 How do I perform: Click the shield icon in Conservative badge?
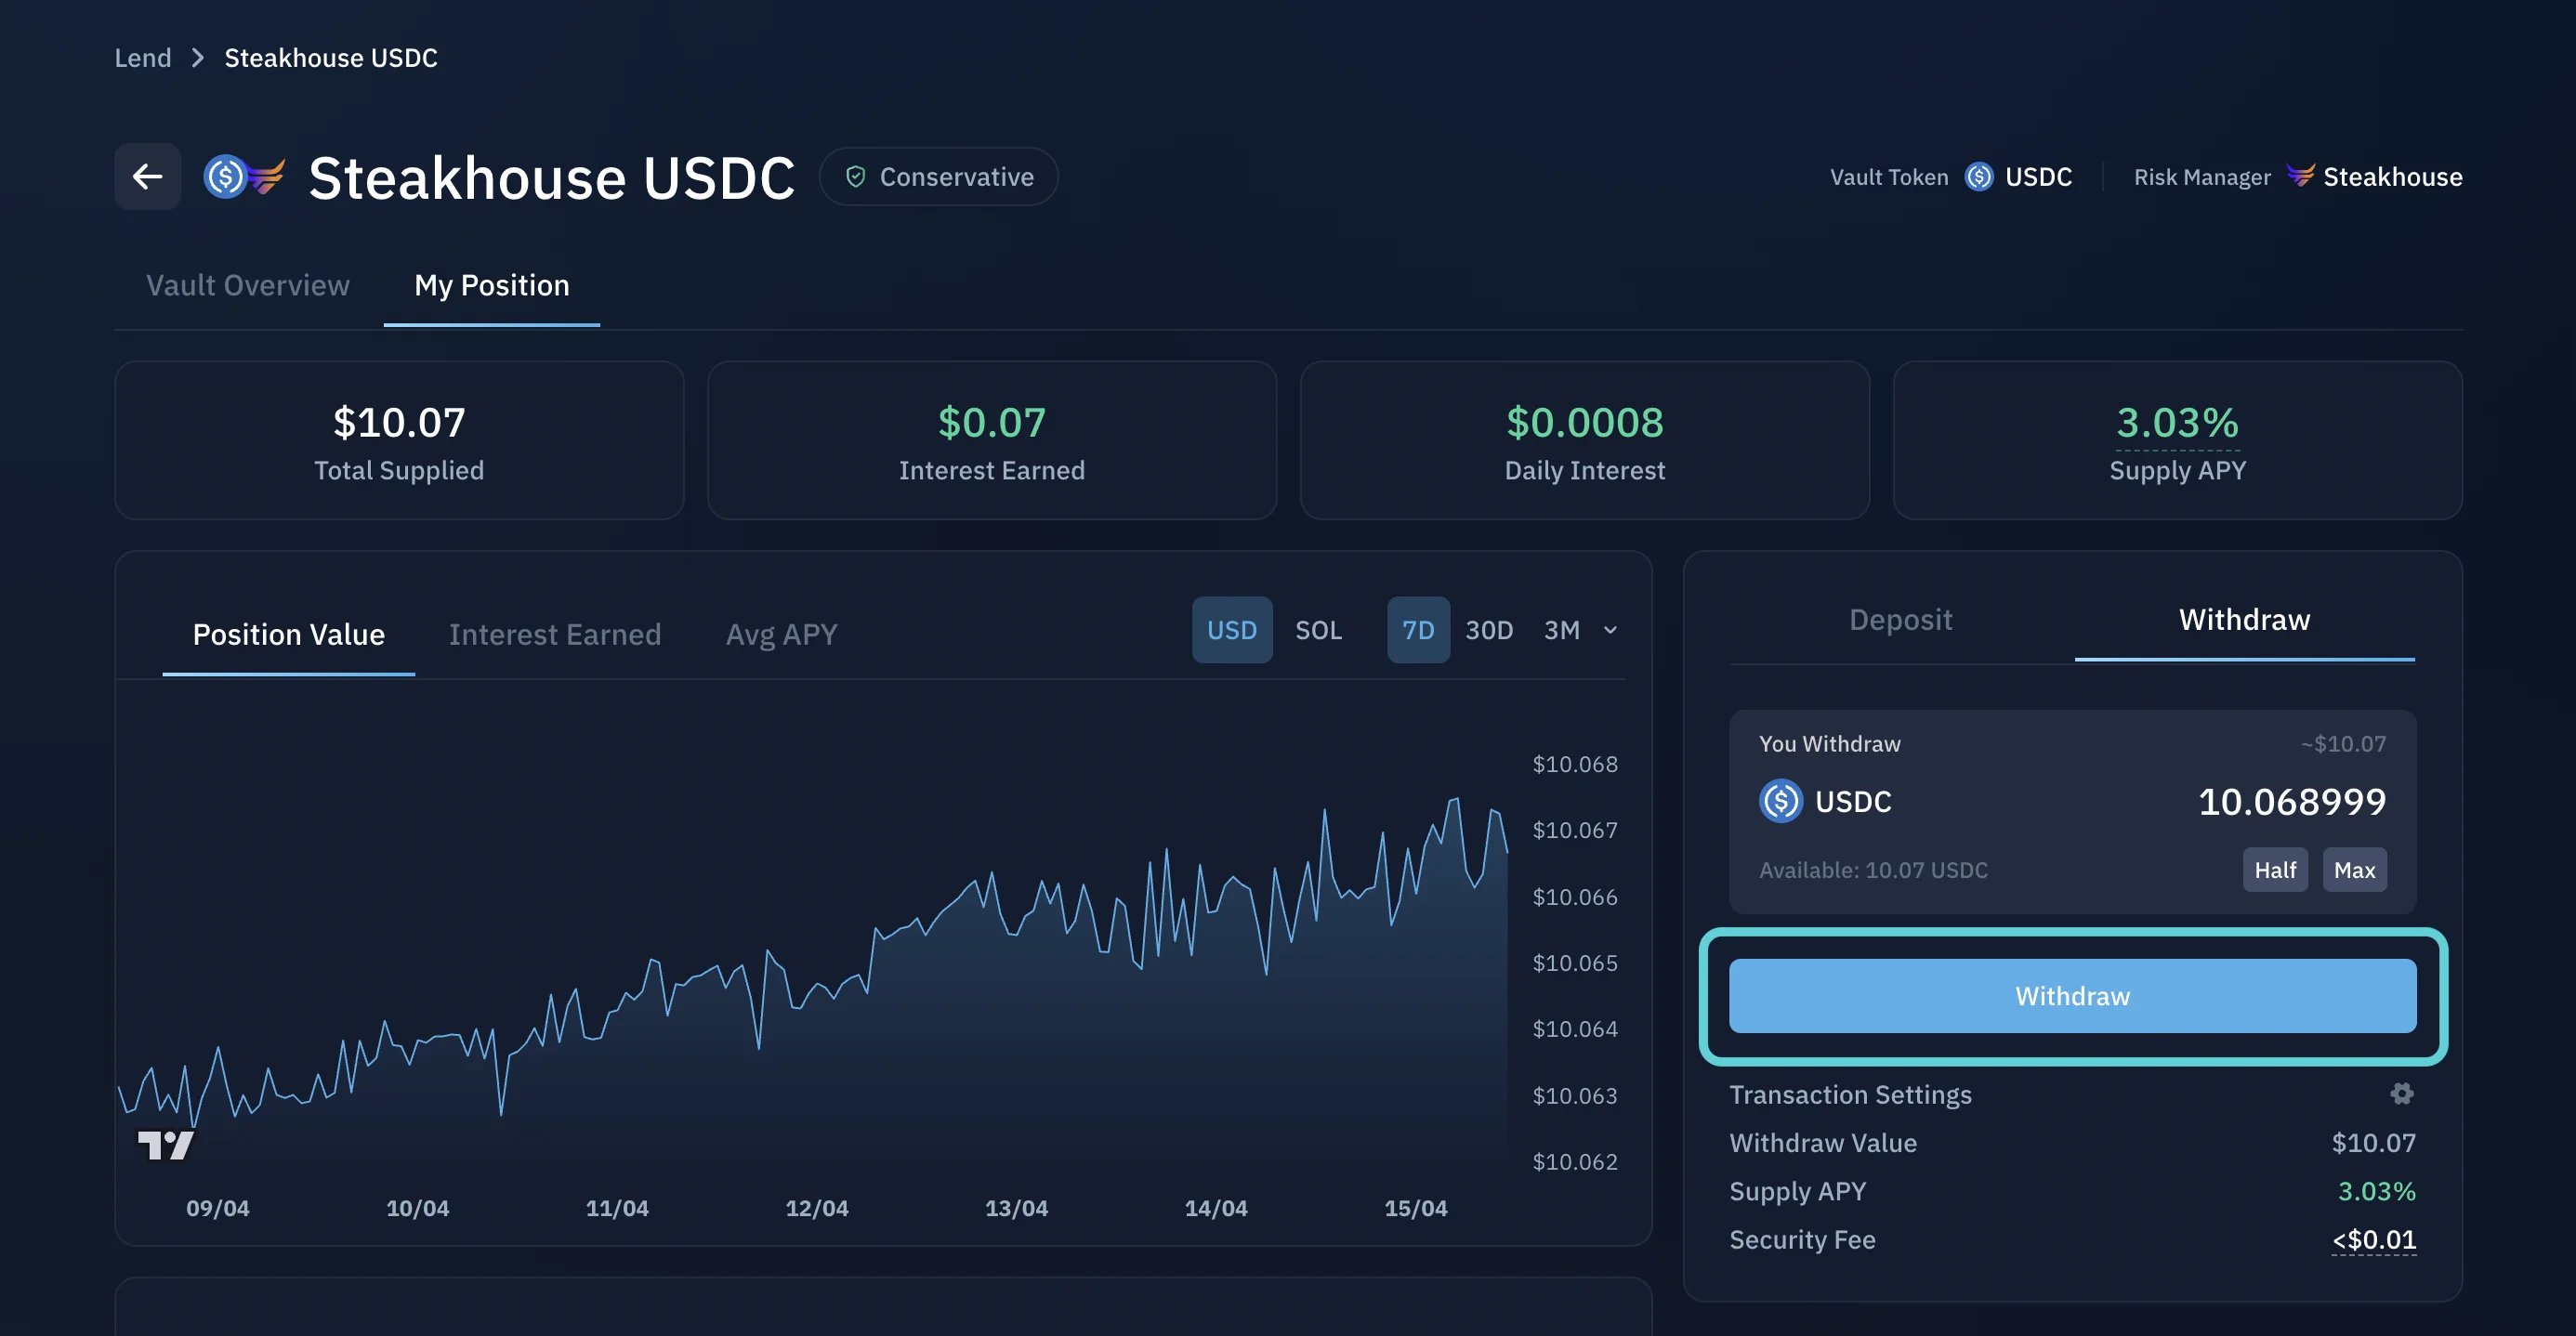855,177
